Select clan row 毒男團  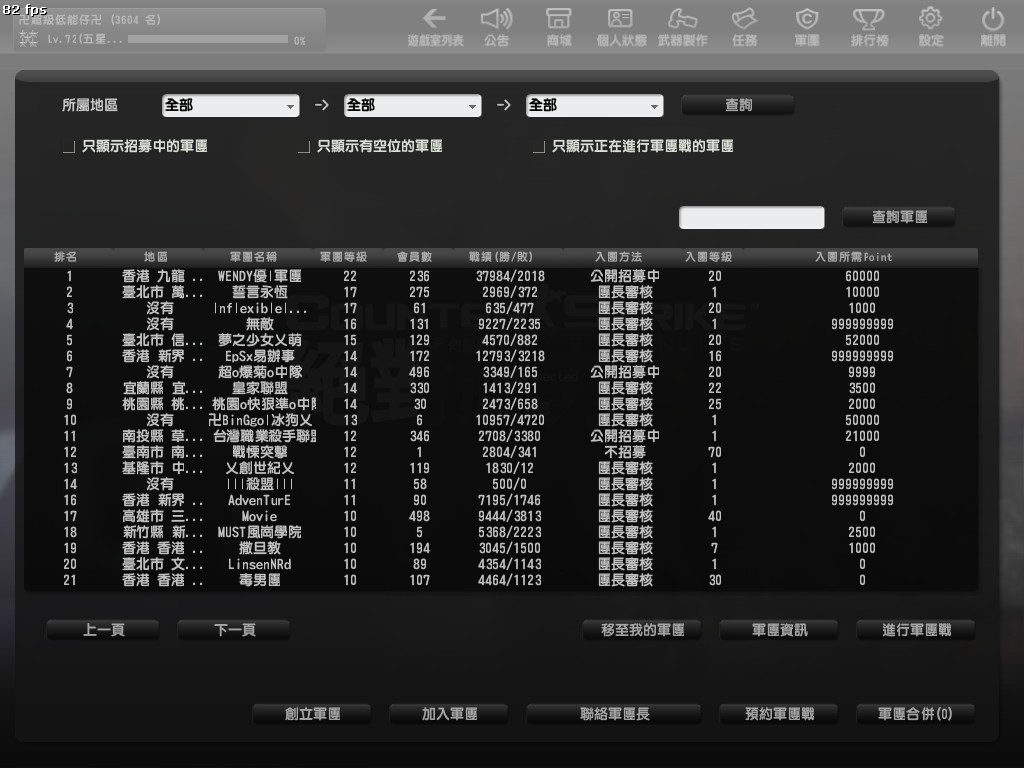pos(501,580)
